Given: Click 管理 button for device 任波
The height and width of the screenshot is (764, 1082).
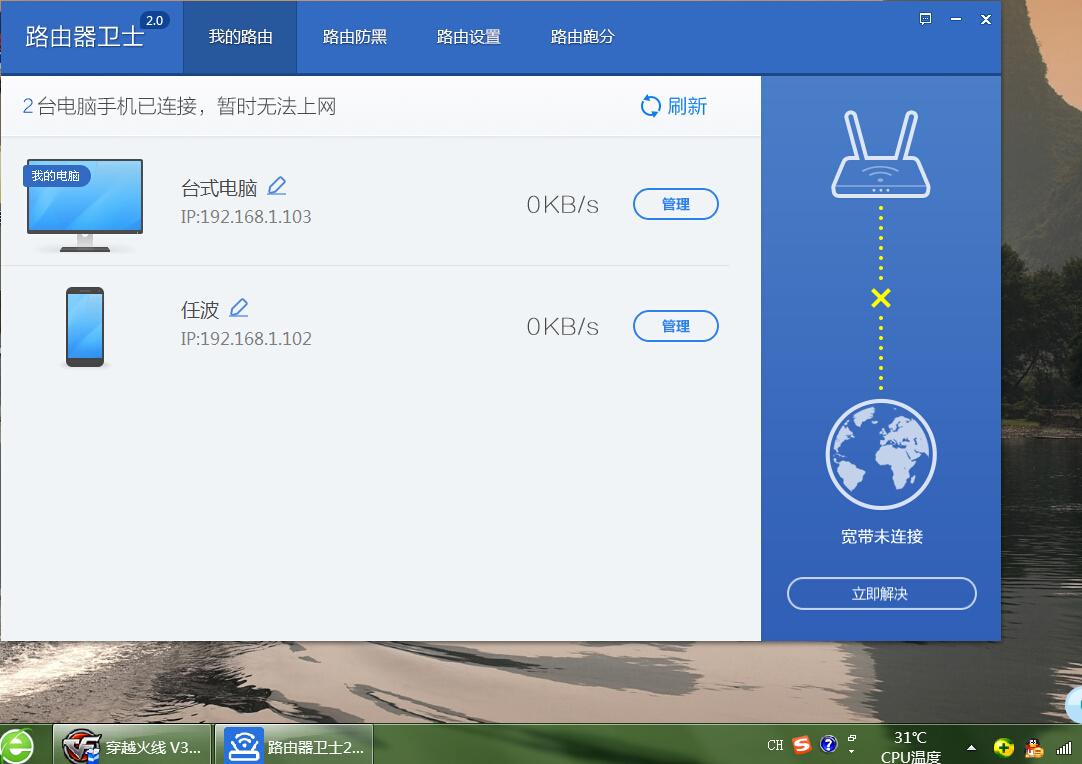Looking at the screenshot, I should tap(675, 325).
